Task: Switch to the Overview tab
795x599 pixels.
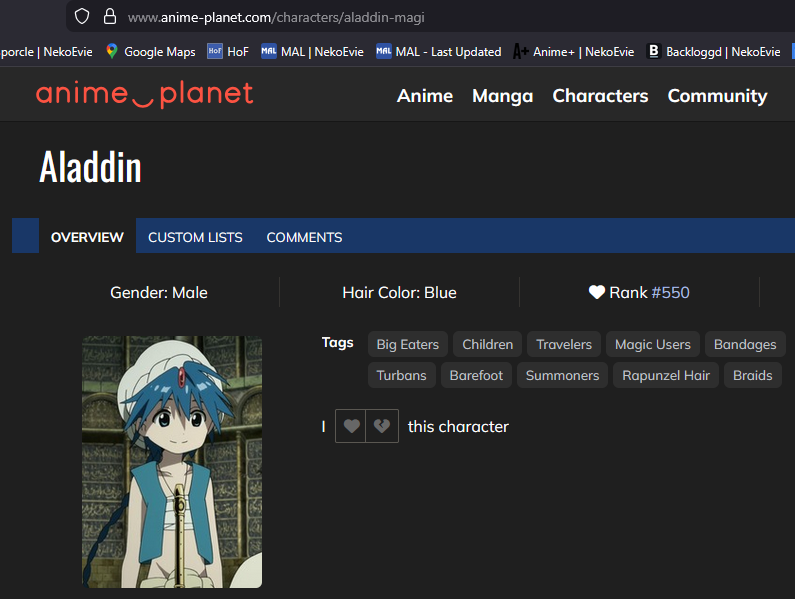Action: (x=87, y=236)
